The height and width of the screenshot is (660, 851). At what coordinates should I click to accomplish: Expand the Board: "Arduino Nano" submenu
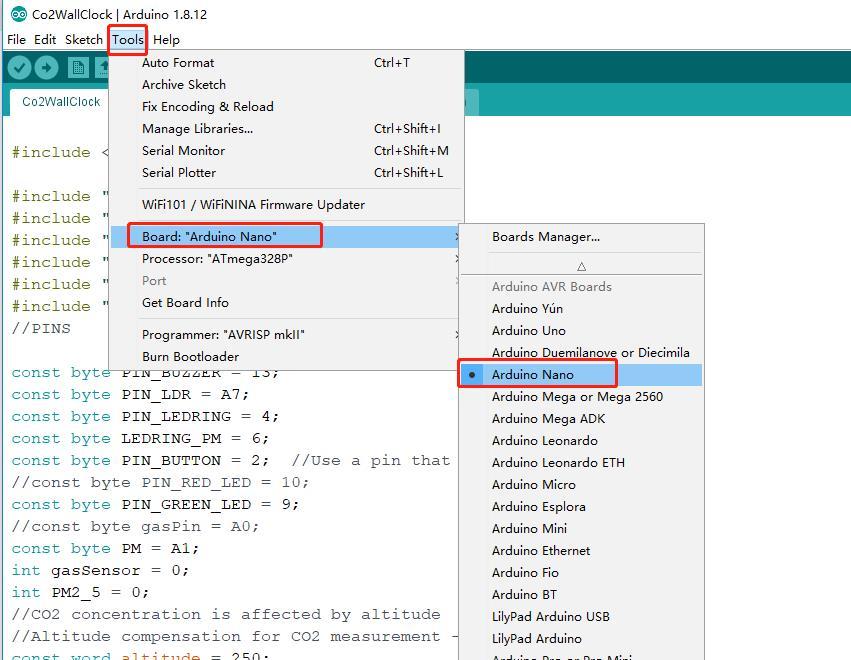click(x=287, y=237)
